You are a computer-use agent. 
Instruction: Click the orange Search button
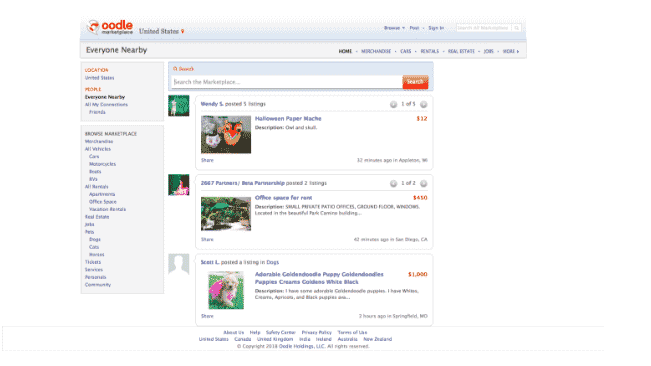click(415, 82)
